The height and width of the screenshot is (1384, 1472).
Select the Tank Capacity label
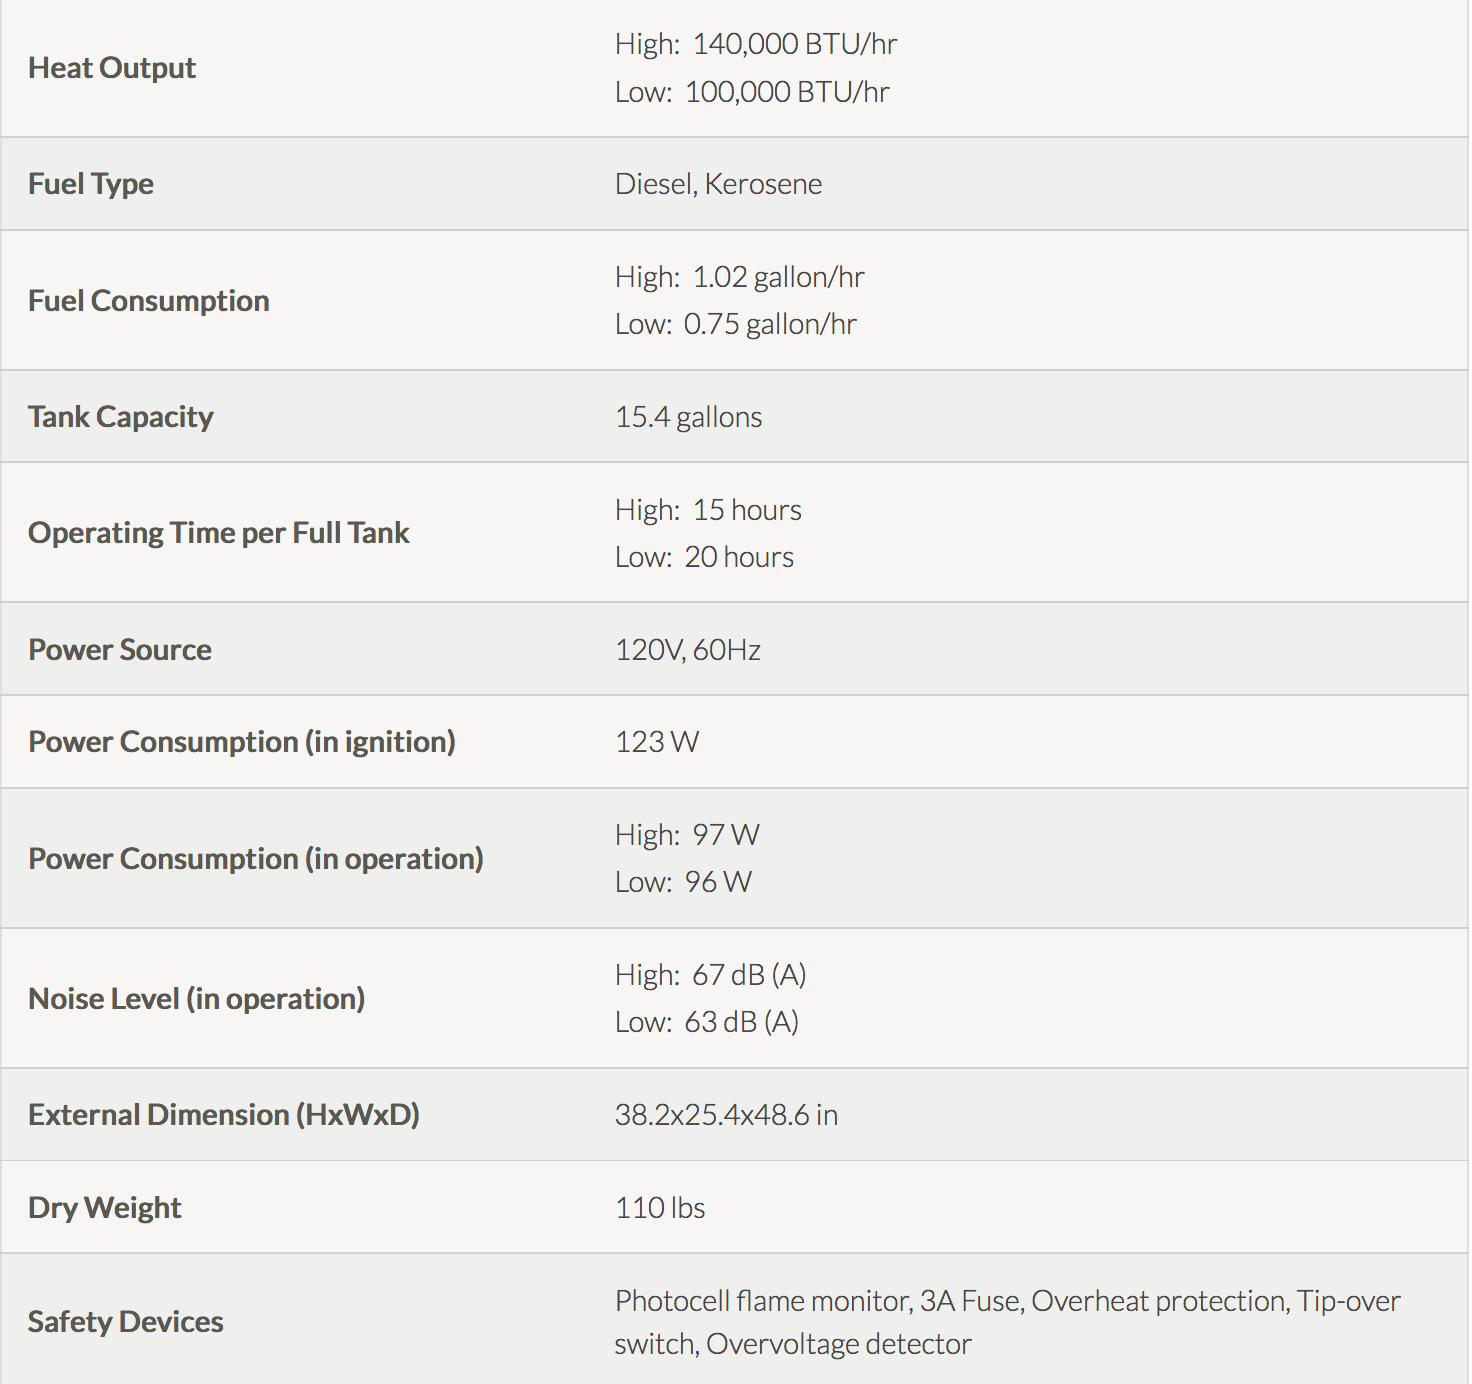coord(121,417)
